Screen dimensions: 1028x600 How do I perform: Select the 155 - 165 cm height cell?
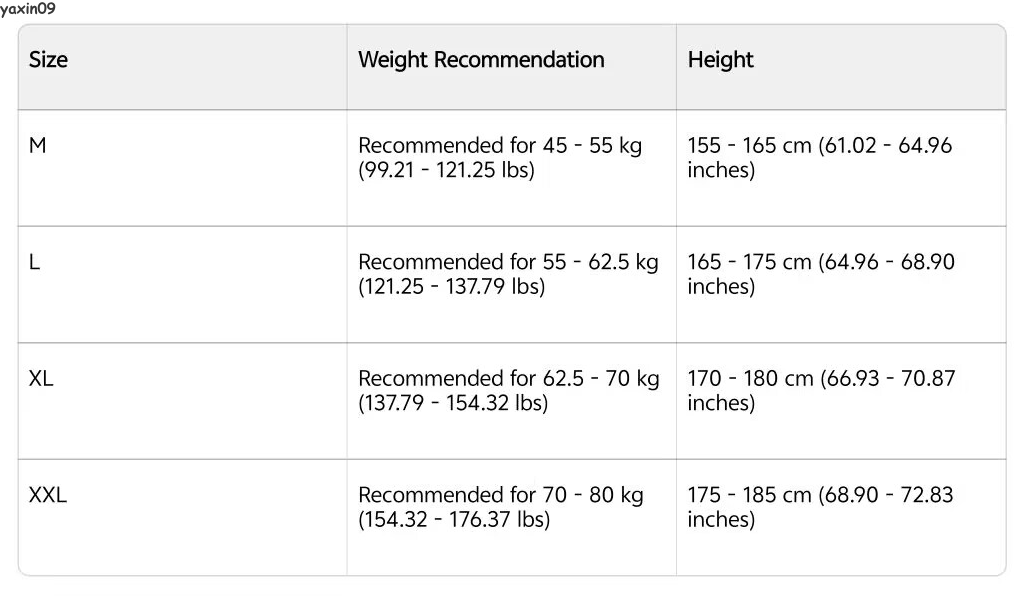[x=820, y=158]
